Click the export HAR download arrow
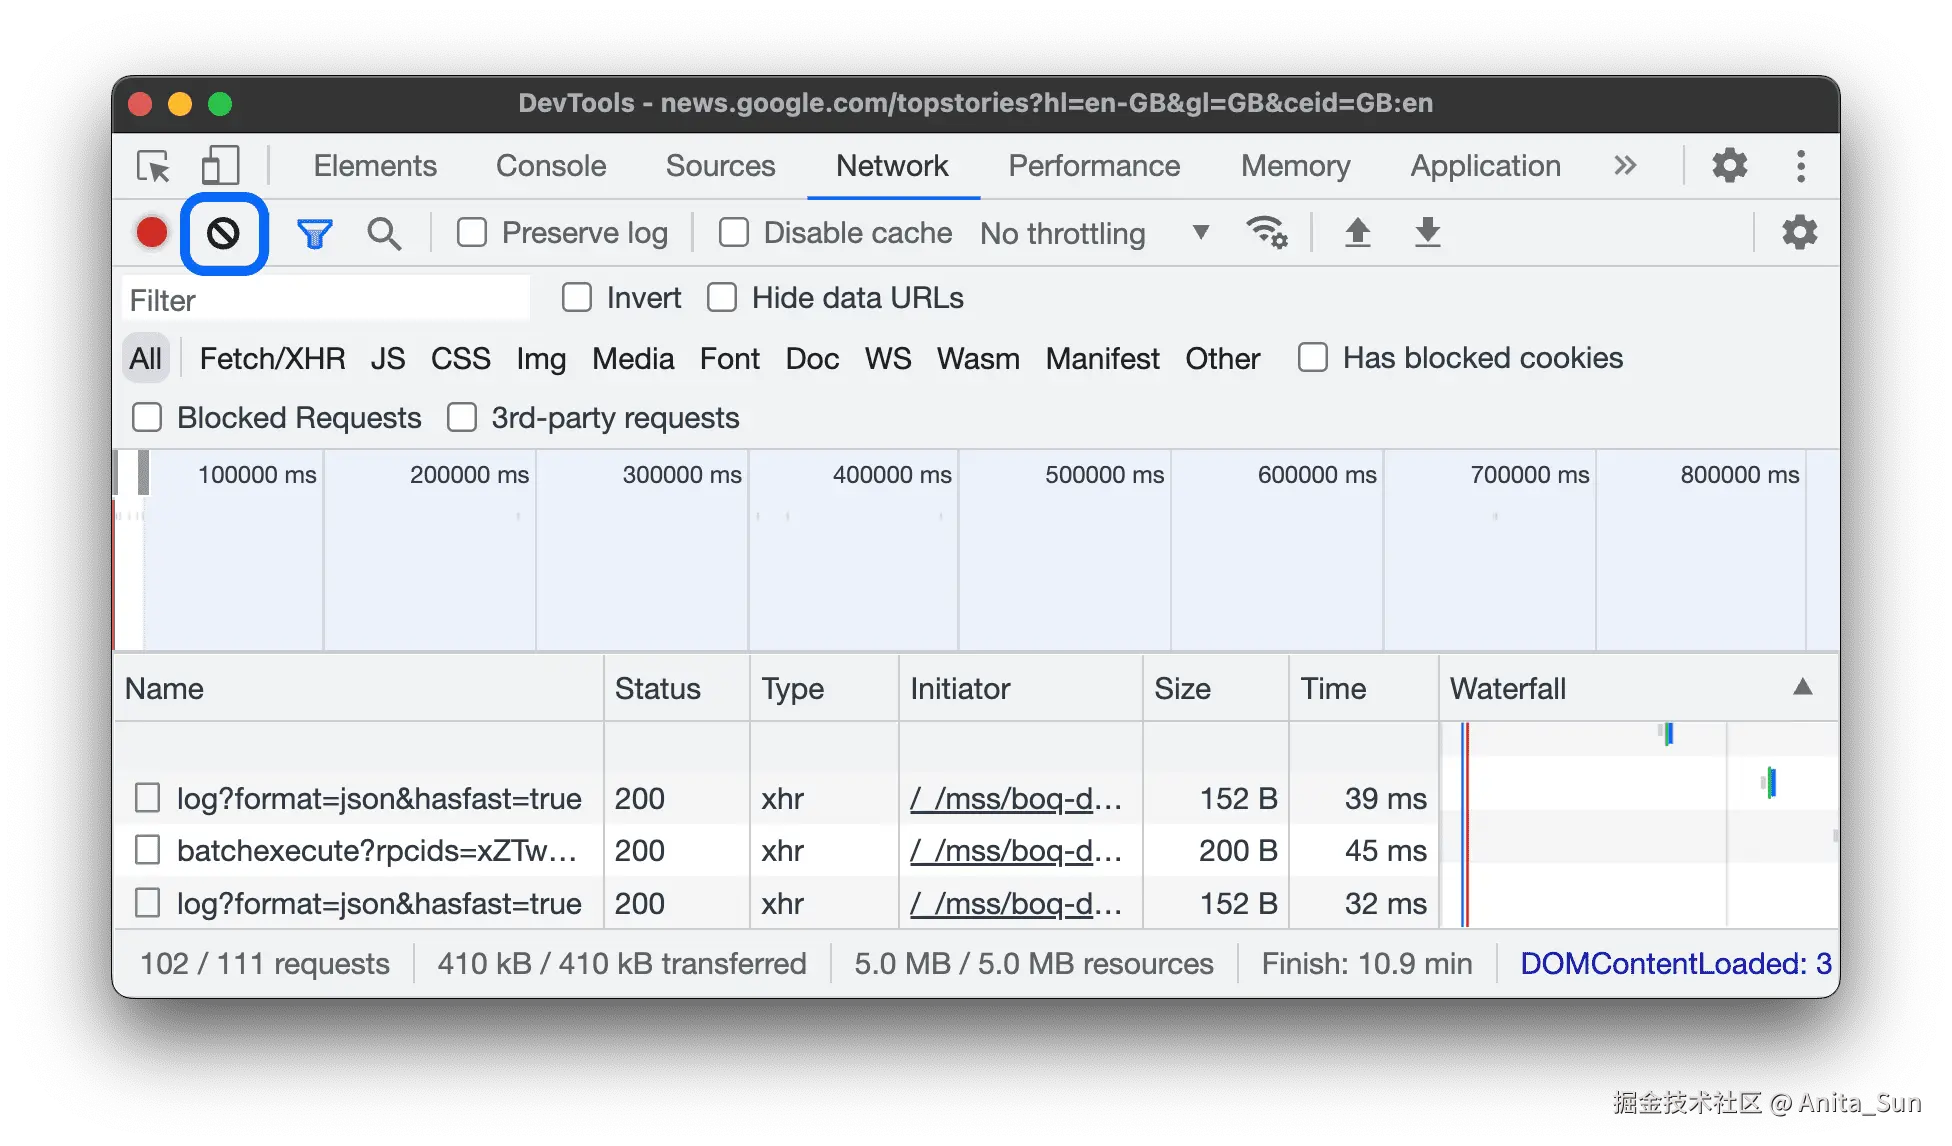1952x1146 pixels. 1427,233
